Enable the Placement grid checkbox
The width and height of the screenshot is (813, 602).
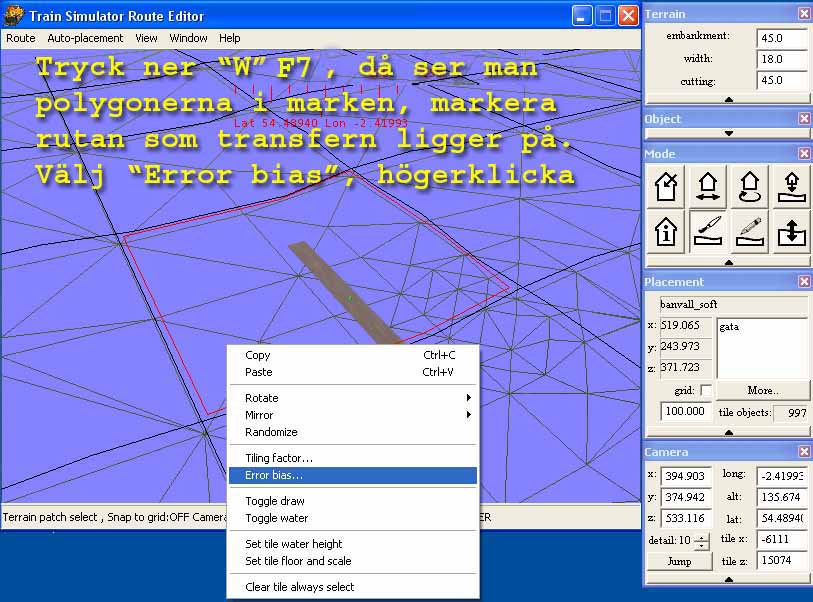[x=706, y=390]
